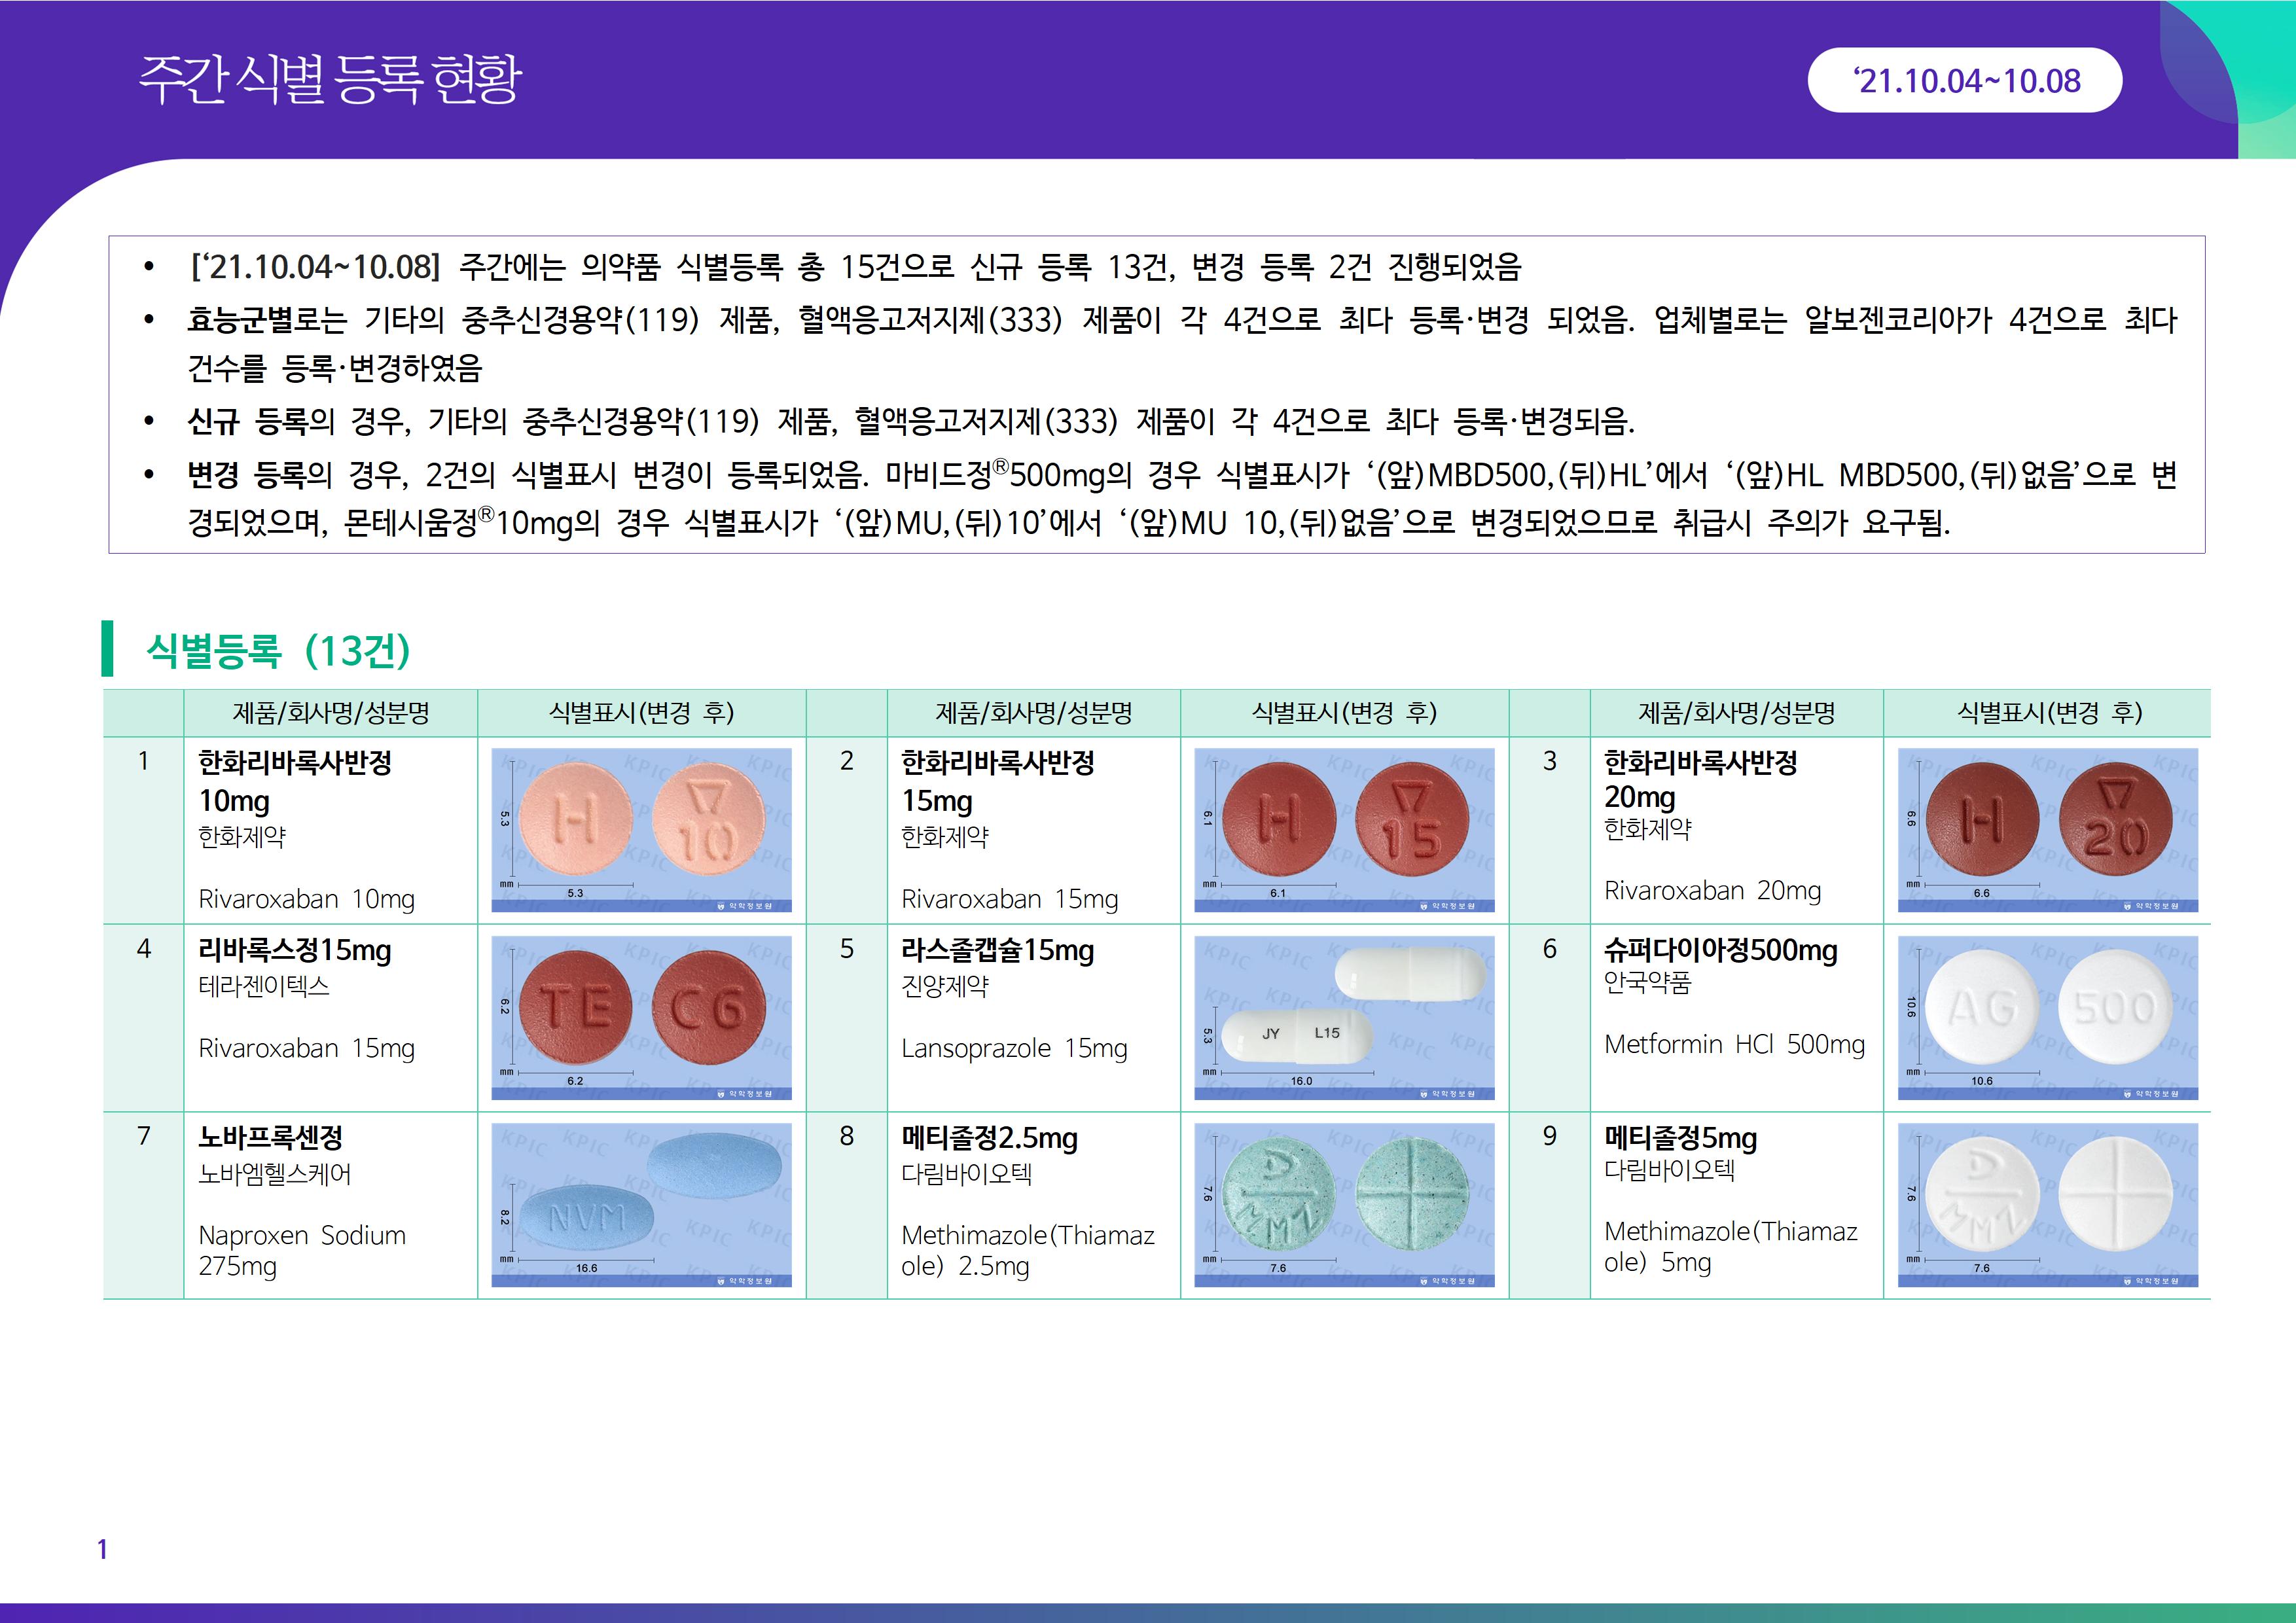Viewport: 2296px width, 1623px height.
Task: Click the 한화리바록사반정 10mg pill image
Action: 641,830
